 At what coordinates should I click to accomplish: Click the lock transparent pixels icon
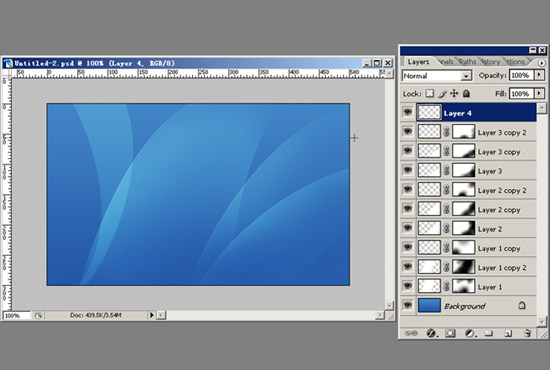click(x=430, y=94)
